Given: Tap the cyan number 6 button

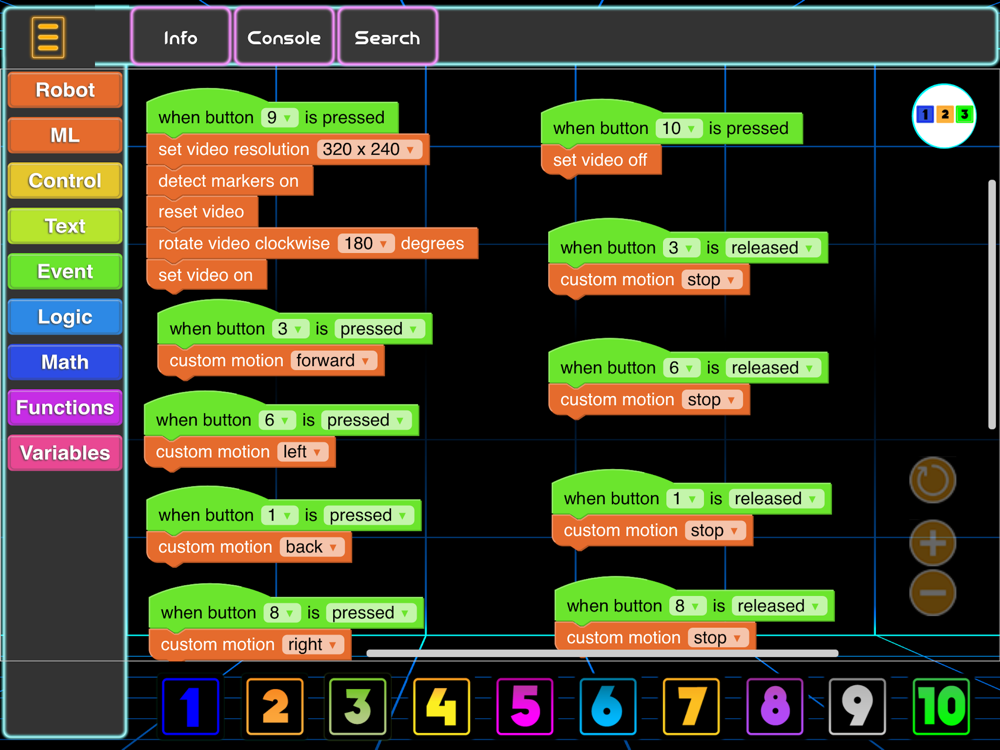Looking at the screenshot, I should pyautogui.click(x=608, y=707).
